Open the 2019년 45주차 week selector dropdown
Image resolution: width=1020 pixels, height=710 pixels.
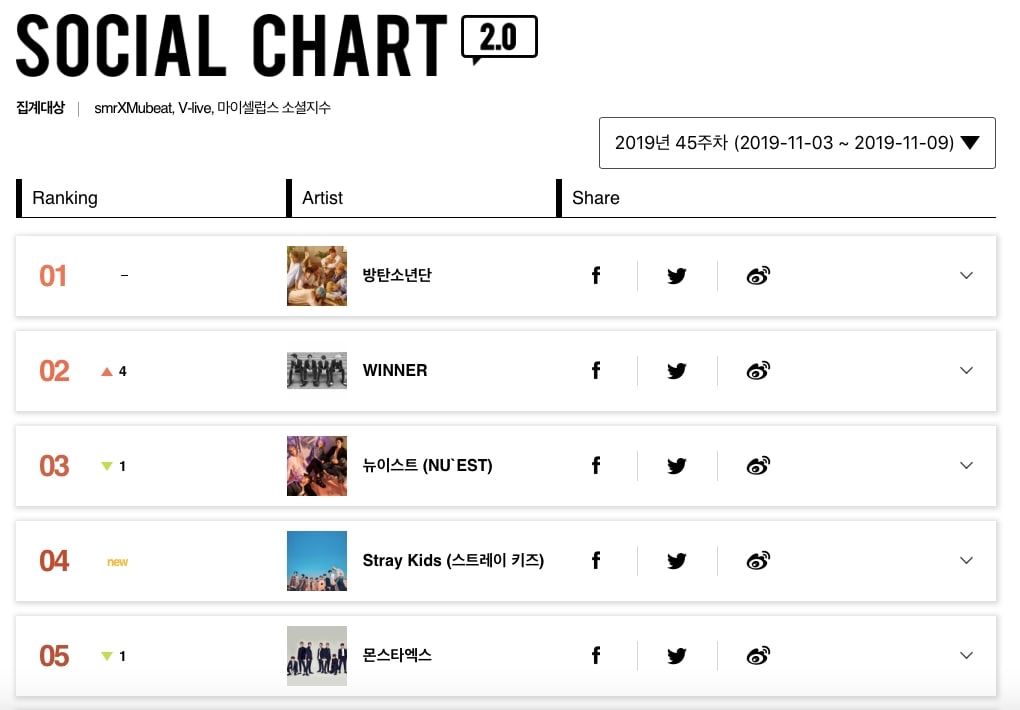coord(797,143)
